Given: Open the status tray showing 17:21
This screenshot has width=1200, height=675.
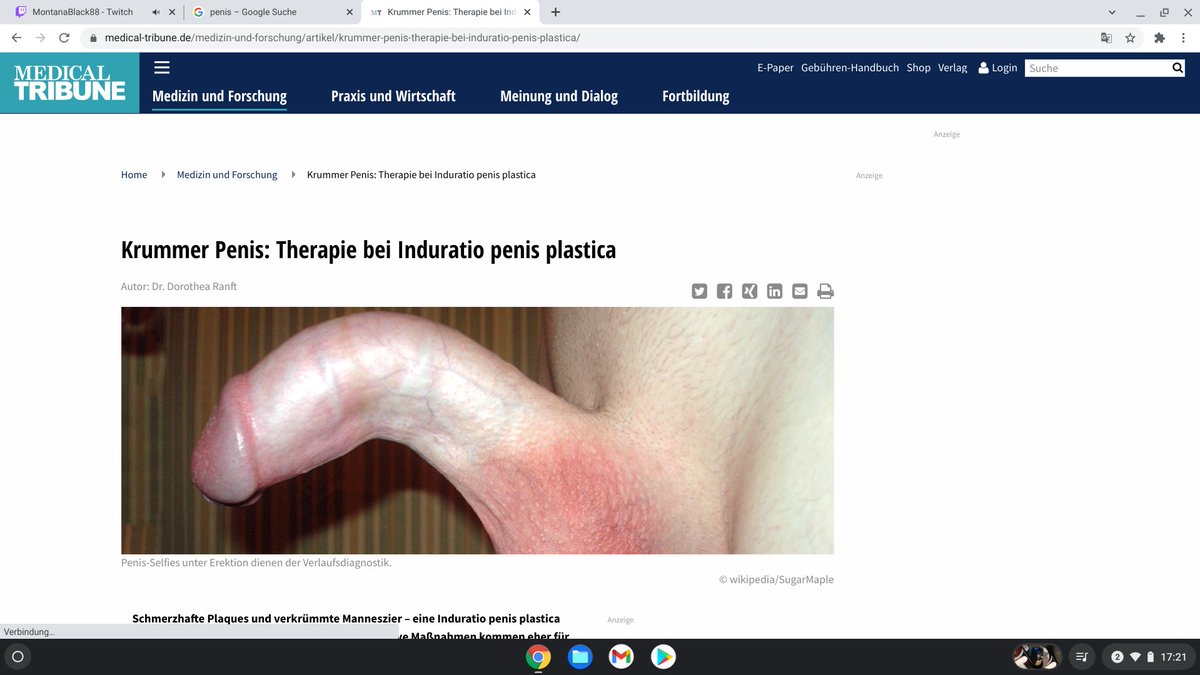Looking at the screenshot, I should point(1149,657).
